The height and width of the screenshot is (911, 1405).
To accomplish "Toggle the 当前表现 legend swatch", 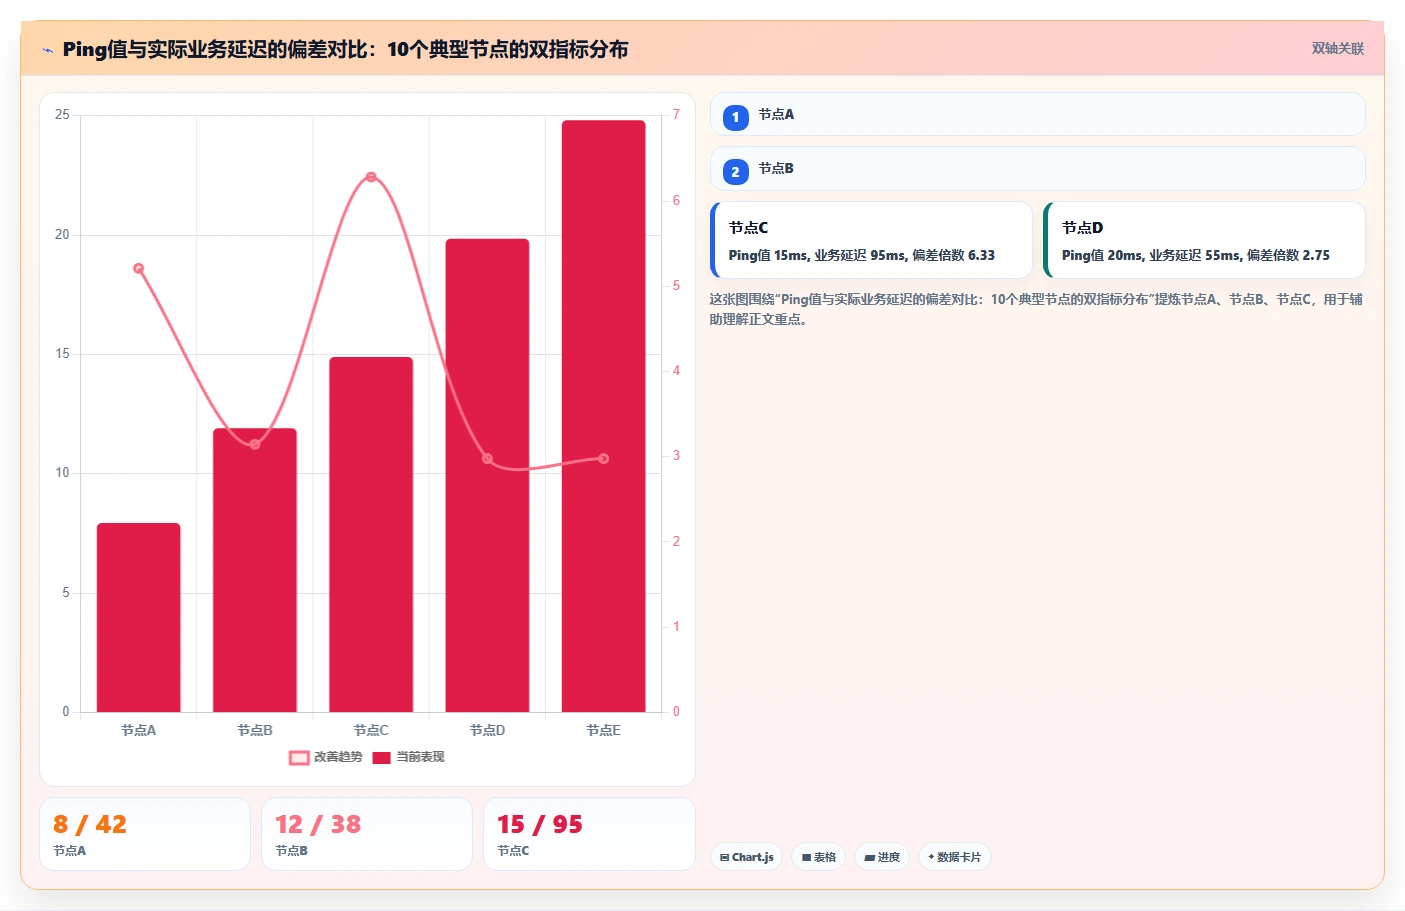I will pos(381,757).
